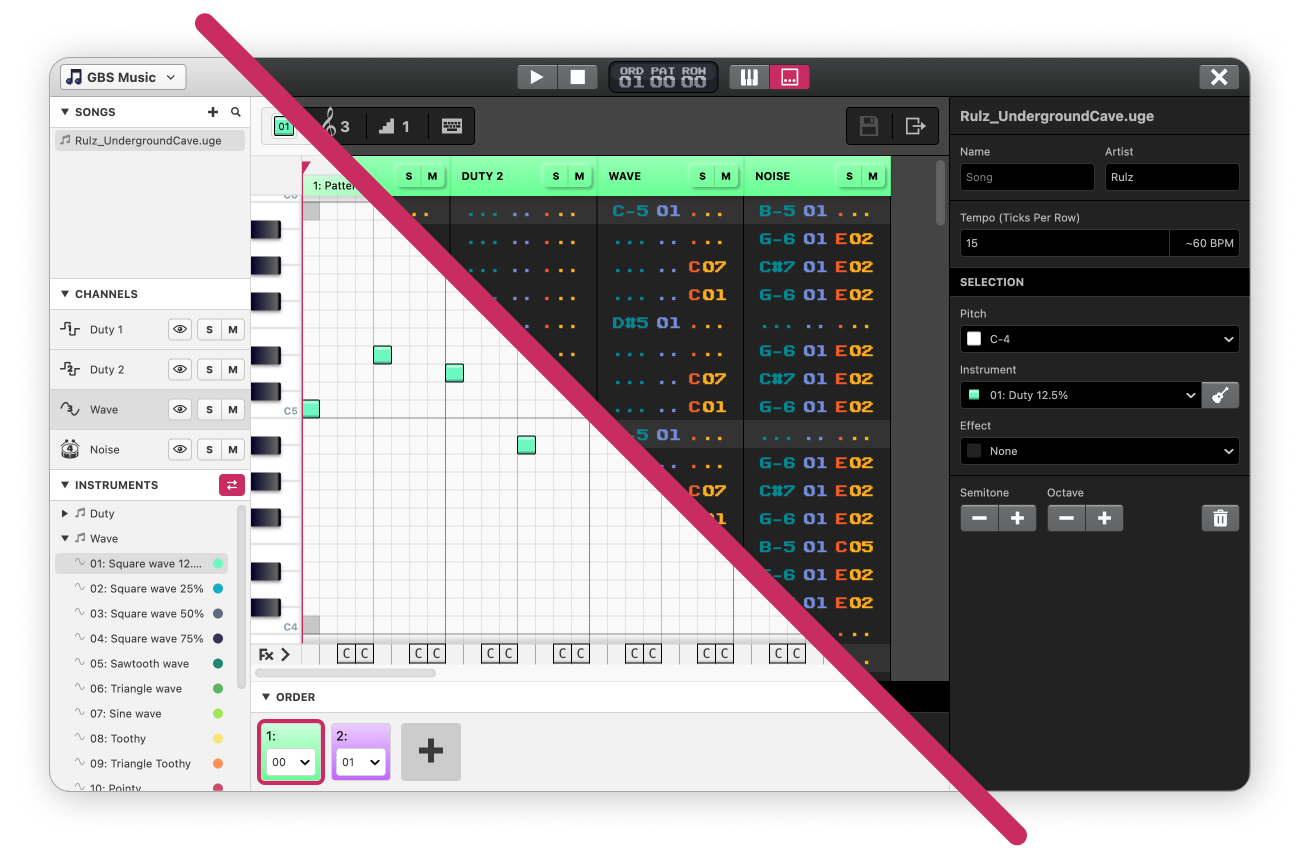
Task: Open the Effect dropdown set to None
Action: tap(1099, 451)
